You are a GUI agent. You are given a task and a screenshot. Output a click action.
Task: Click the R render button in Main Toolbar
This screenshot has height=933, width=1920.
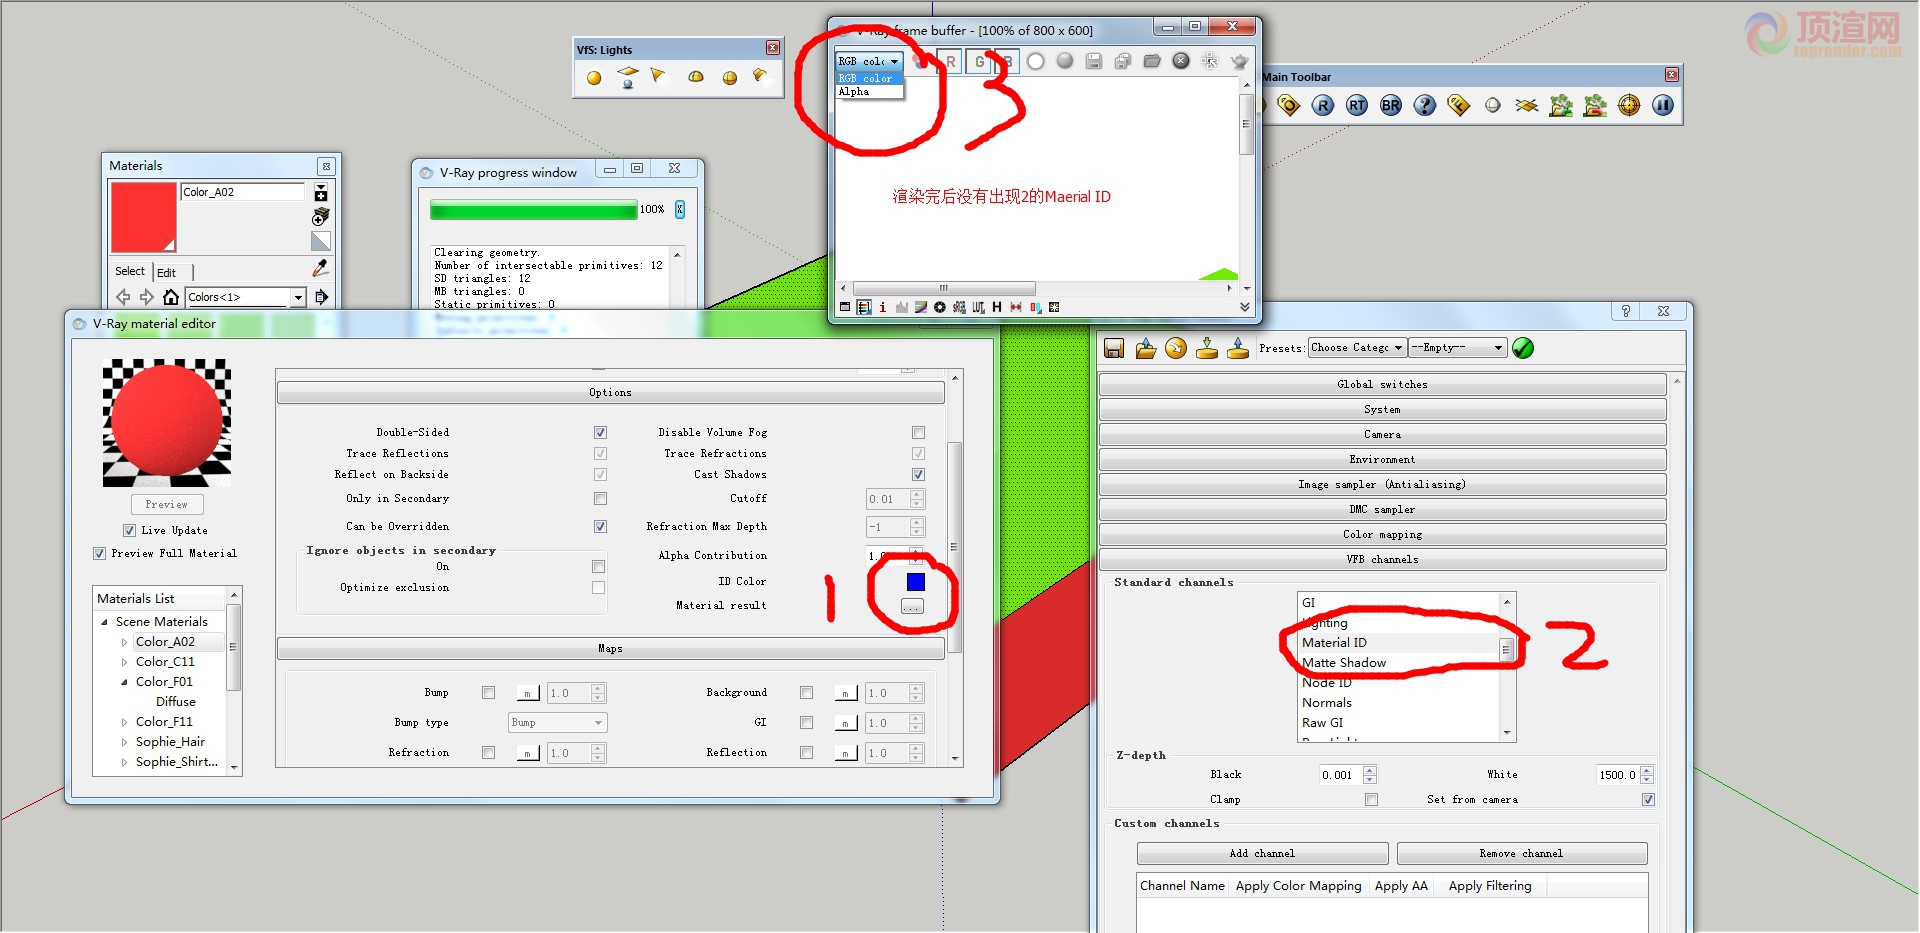tap(1322, 105)
